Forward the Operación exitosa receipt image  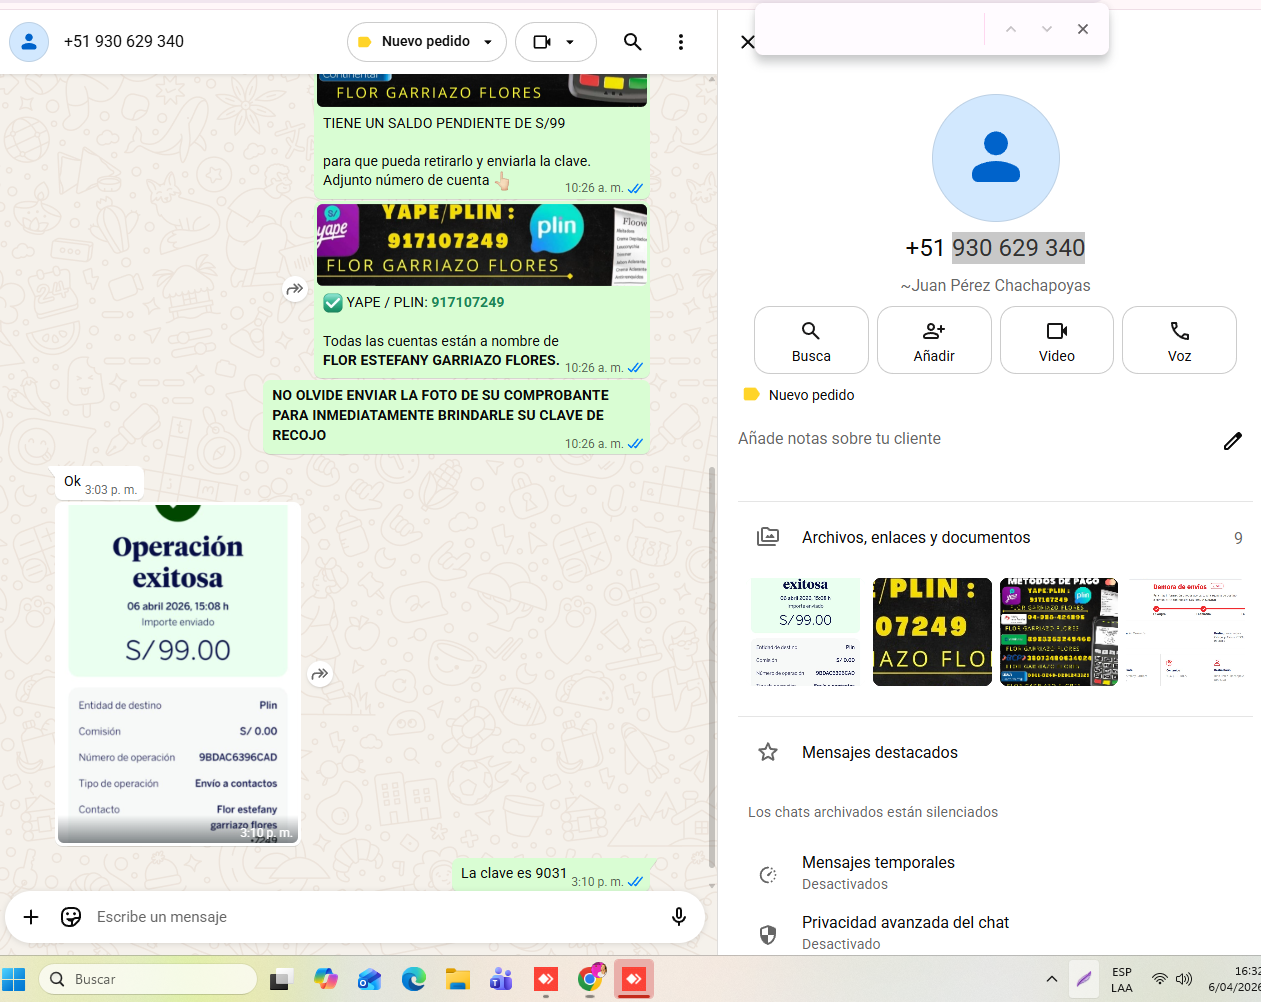coord(320,674)
